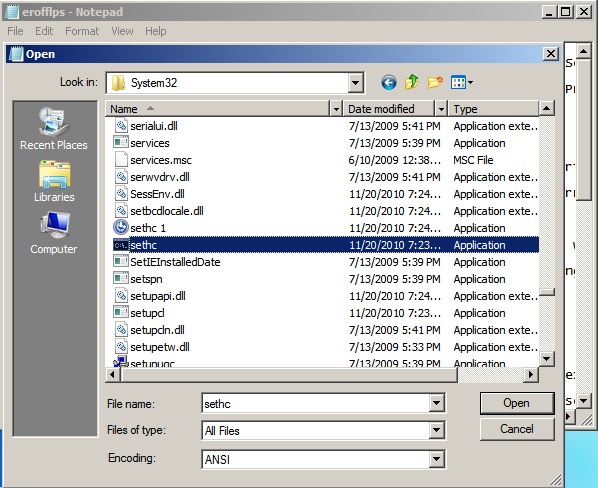Image resolution: width=598 pixels, height=488 pixels.
Task: Select the setupcln.dll file name
Action: coord(158,330)
